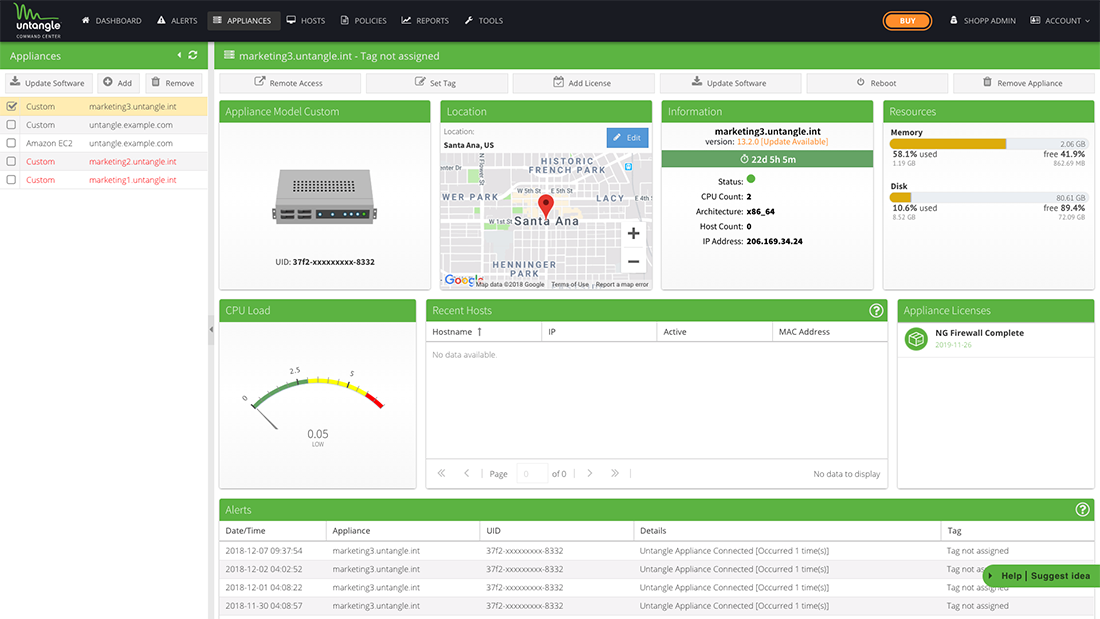
Task: Edit the appliance location
Action: click(627, 138)
